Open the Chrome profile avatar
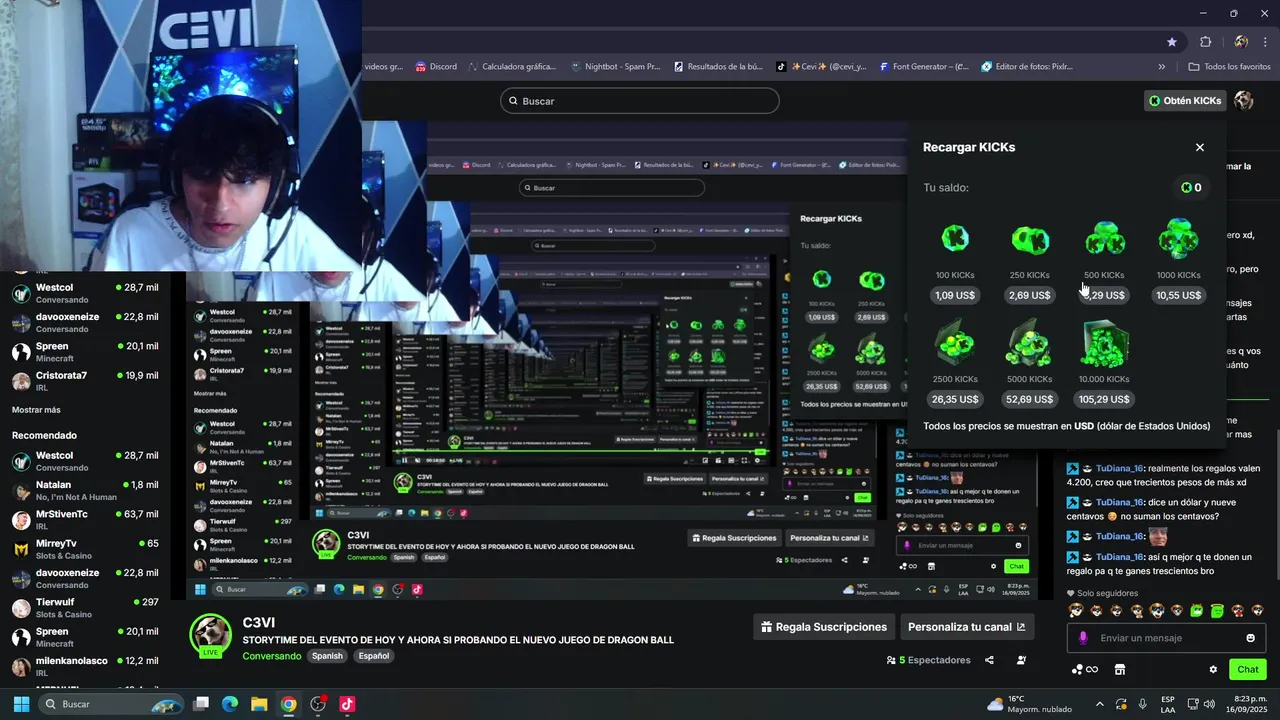Image resolution: width=1280 pixels, height=720 pixels. (x=1241, y=42)
